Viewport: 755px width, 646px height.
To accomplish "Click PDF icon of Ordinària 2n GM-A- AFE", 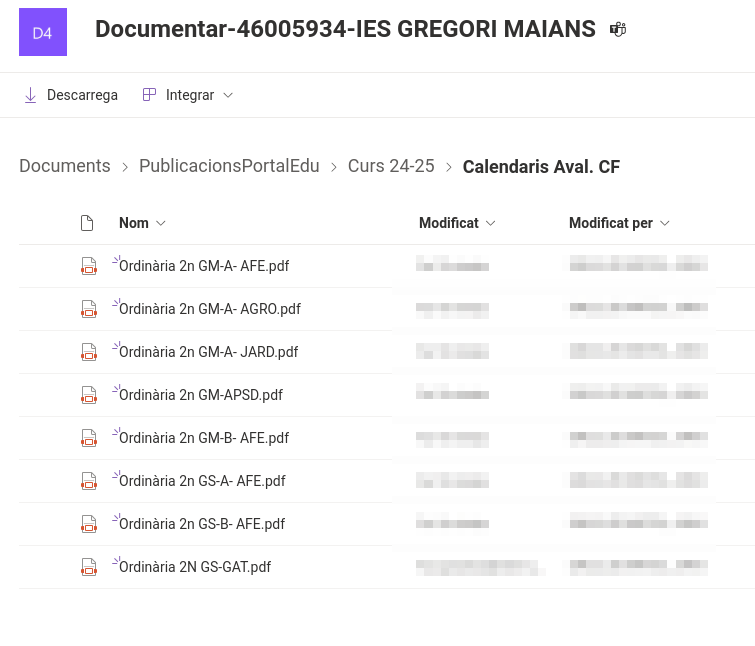I will pos(89,266).
